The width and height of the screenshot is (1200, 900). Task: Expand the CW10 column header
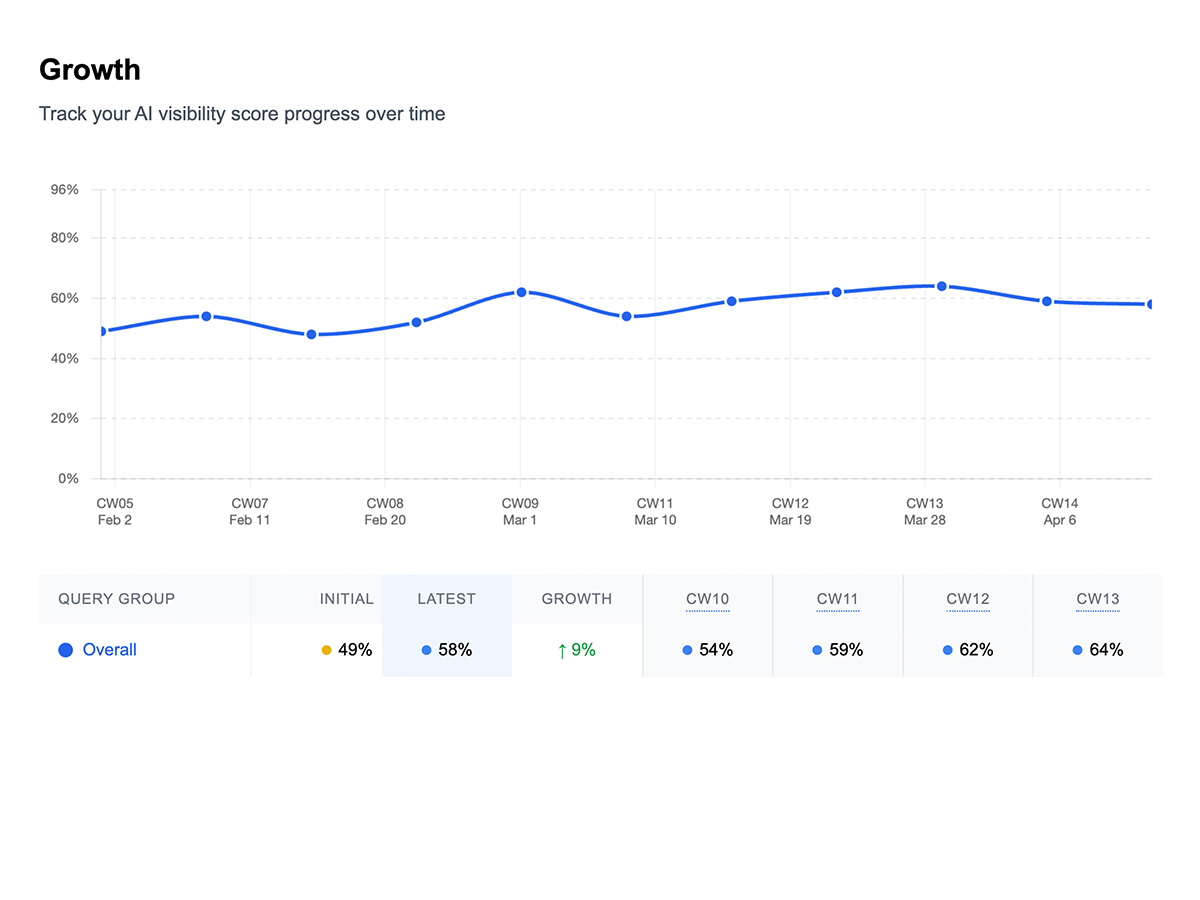[x=707, y=598]
